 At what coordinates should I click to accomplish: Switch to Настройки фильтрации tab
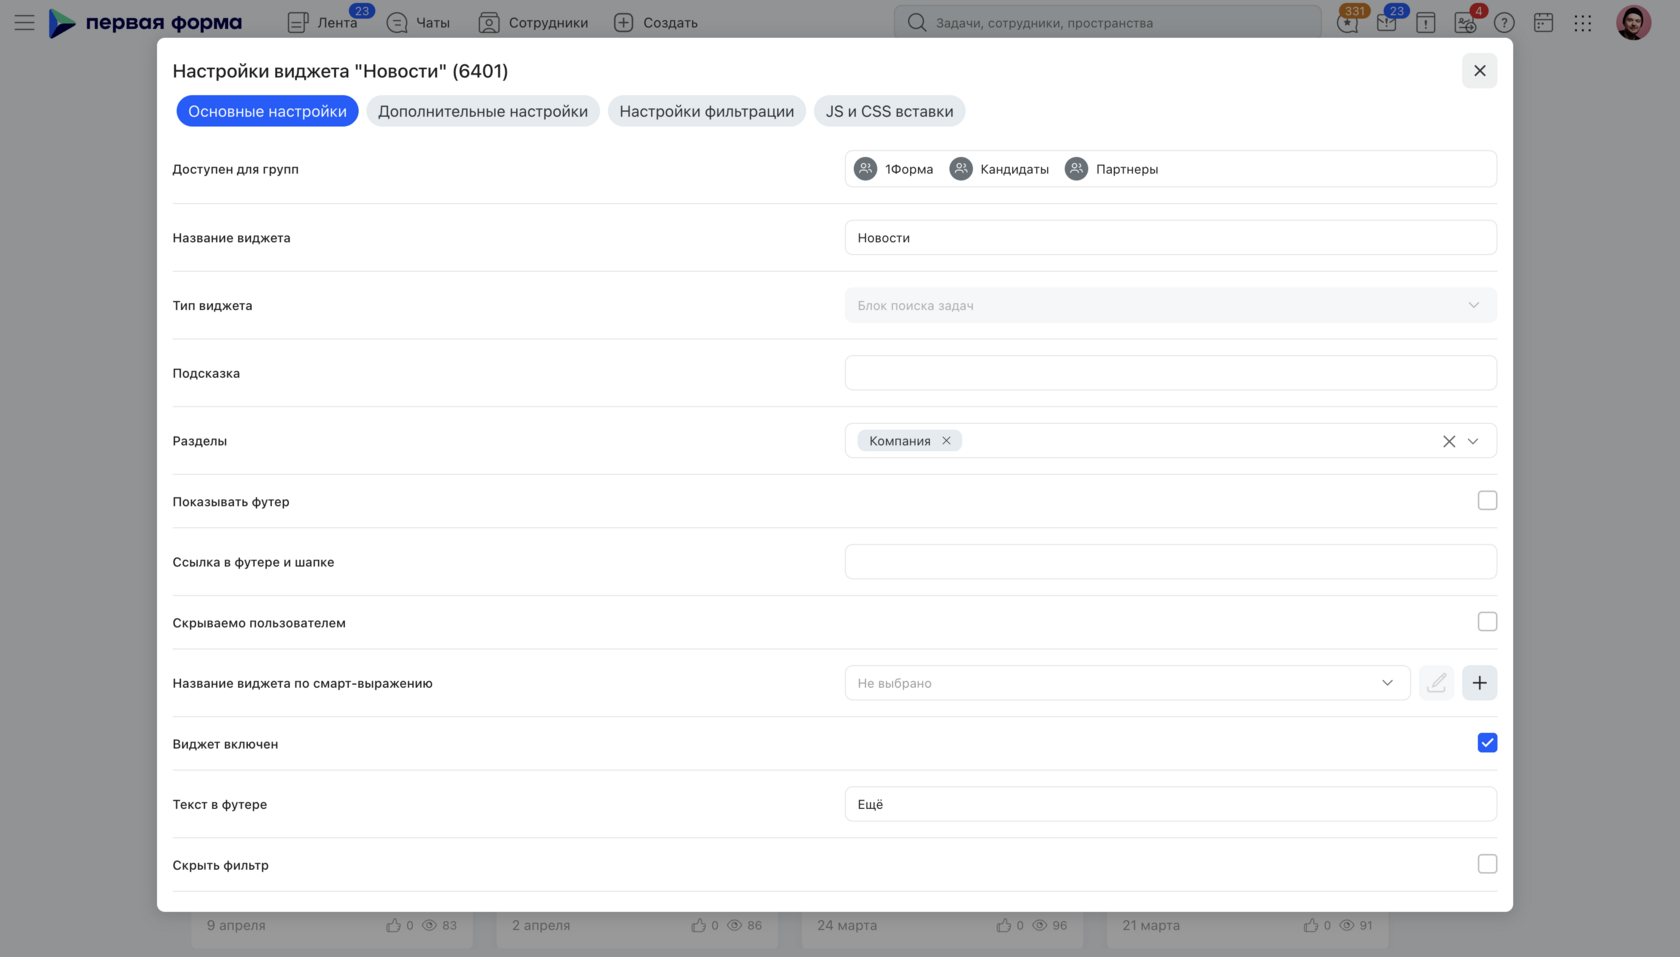click(706, 111)
